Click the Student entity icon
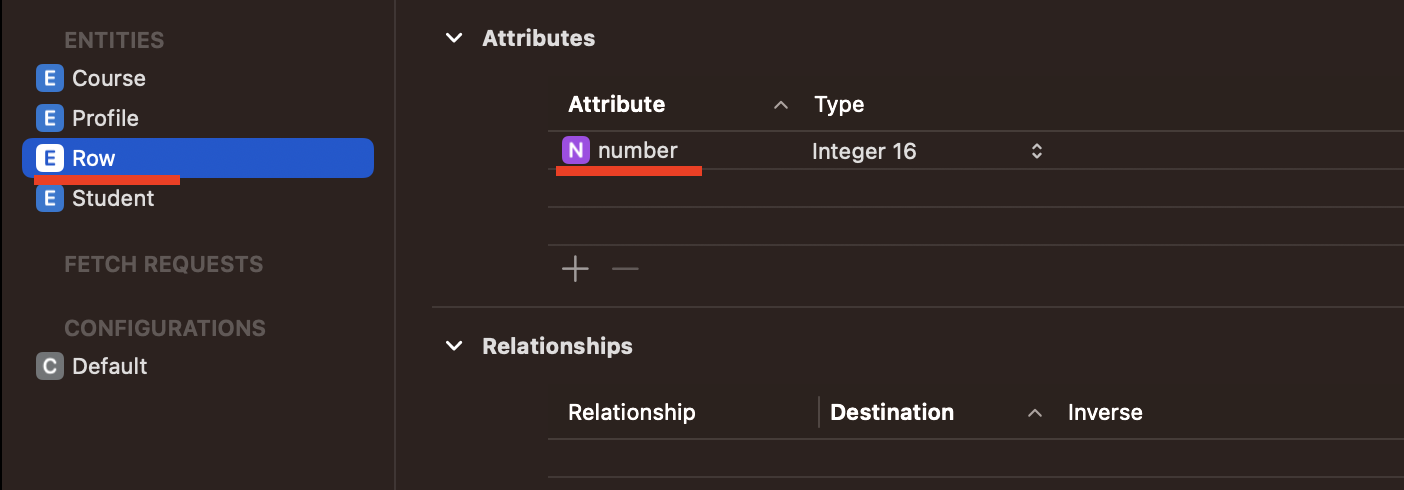Viewport: 1404px width, 490px height. click(49, 198)
